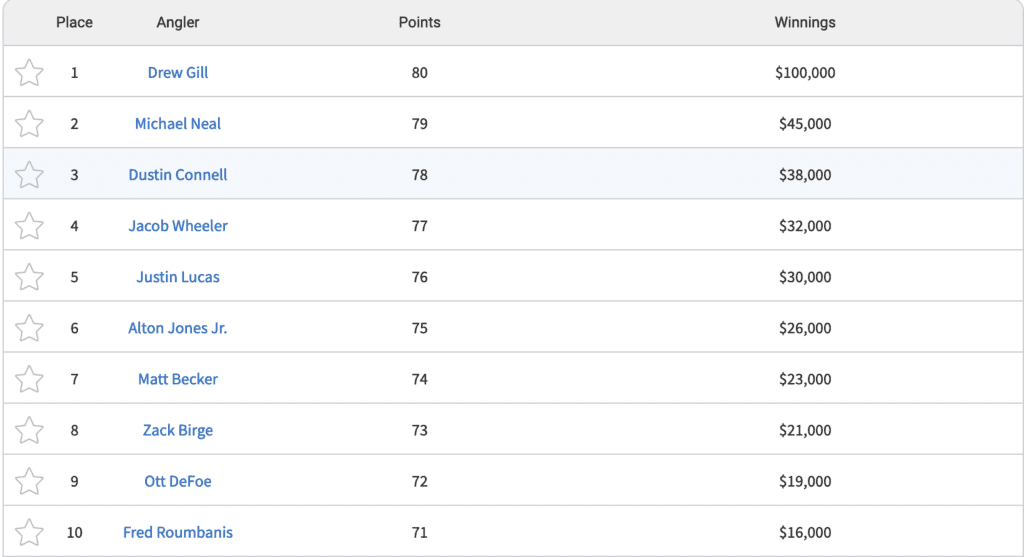
Task: Mark Jacob Wheeler as a favorite
Action: tap(30, 226)
